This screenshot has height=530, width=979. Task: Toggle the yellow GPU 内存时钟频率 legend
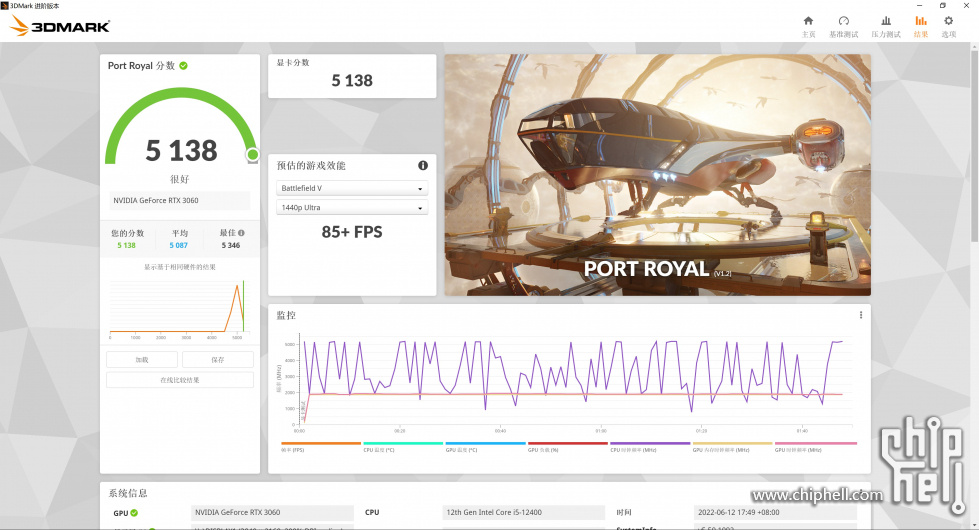[732, 446]
